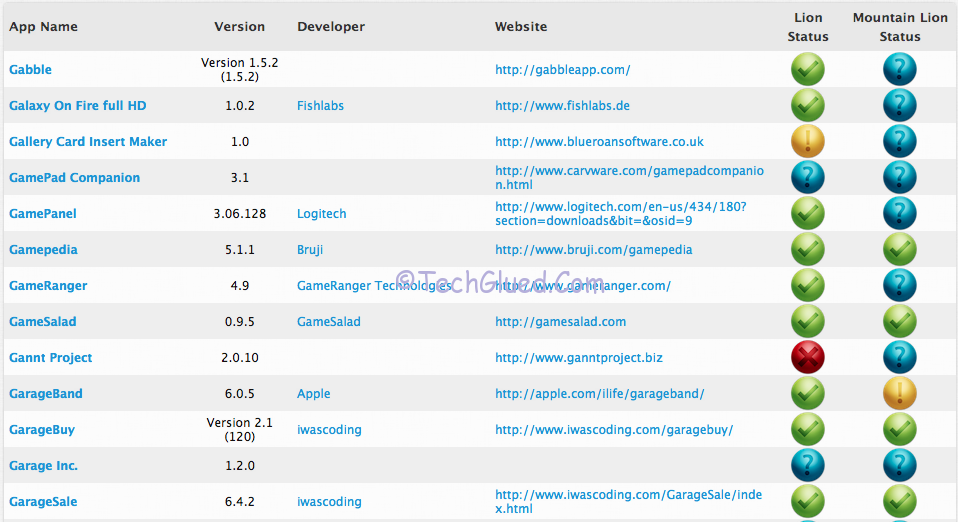The height and width of the screenshot is (522, 958).
Task: Open the Gannt Project app link
Action: 51,358
